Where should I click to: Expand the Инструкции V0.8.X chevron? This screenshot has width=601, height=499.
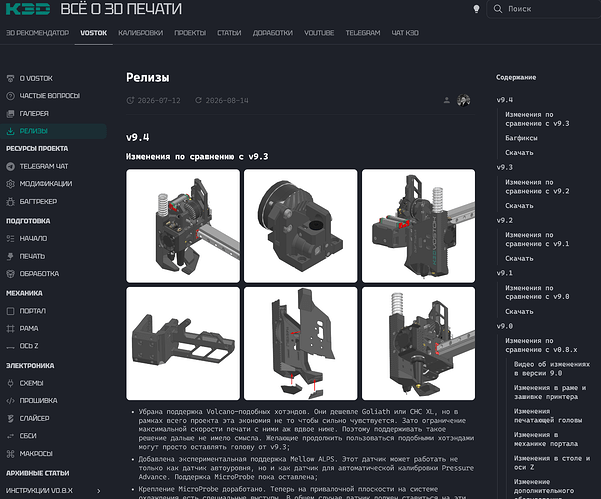[99, 491]
